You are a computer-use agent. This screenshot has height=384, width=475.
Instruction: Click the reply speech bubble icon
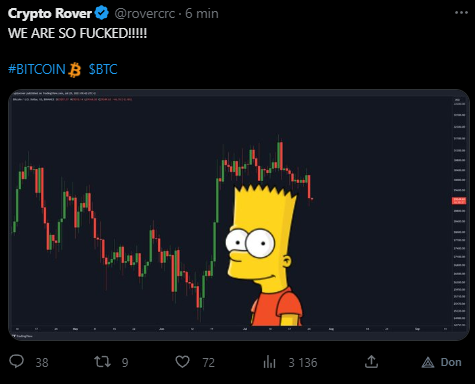pos(16,361)
